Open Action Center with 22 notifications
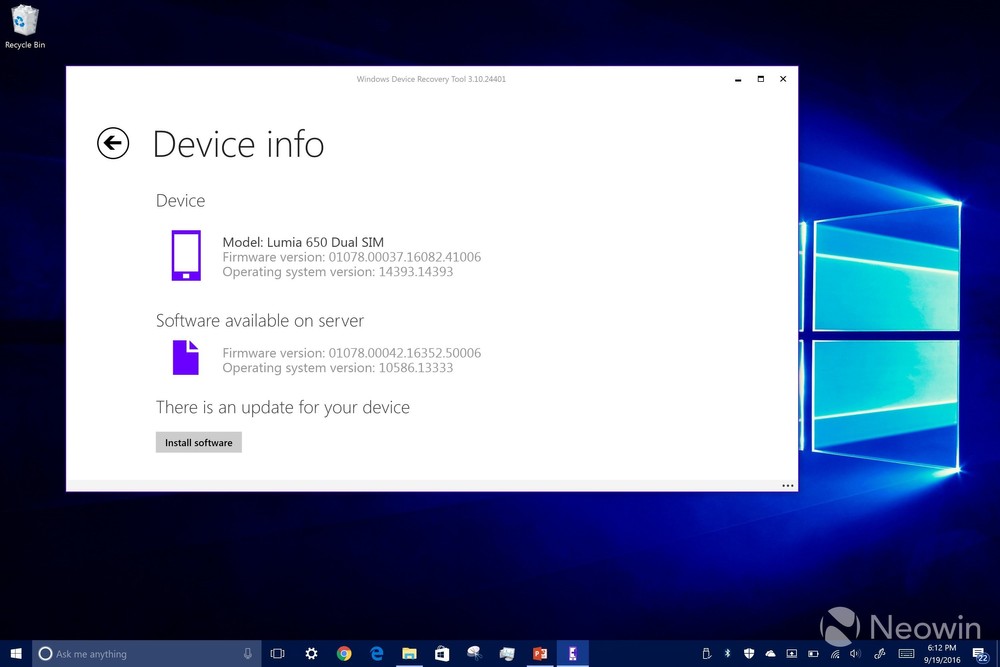The width and height of the screenshot is (1000, 667). [x=980, y=654]
